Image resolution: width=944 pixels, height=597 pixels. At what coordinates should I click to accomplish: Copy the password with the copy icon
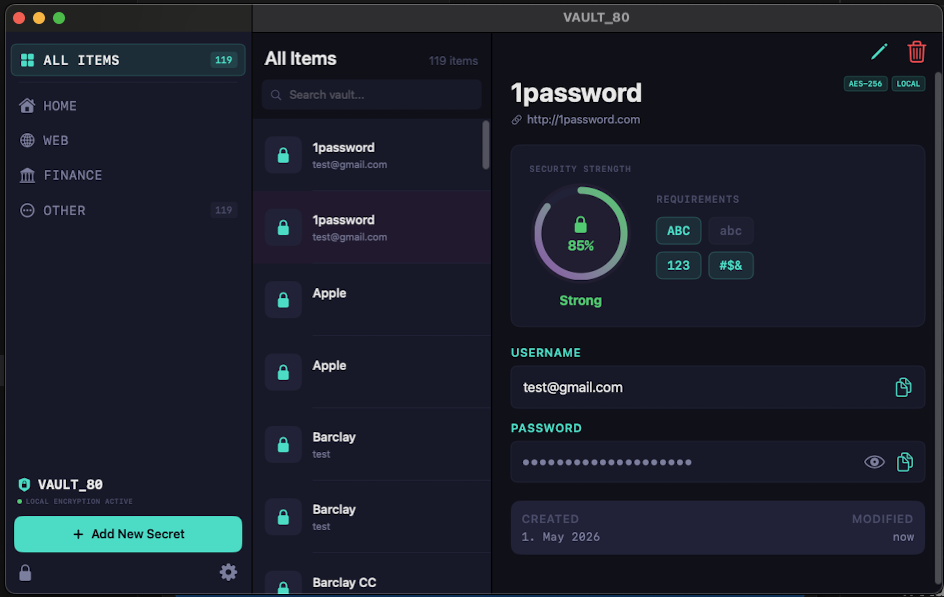click(x=904, y=462)
